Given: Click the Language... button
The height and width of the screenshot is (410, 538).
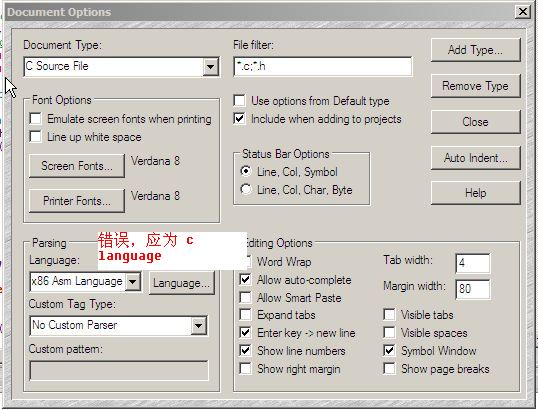Looking at the screenshot, I should tap(182, 283).
